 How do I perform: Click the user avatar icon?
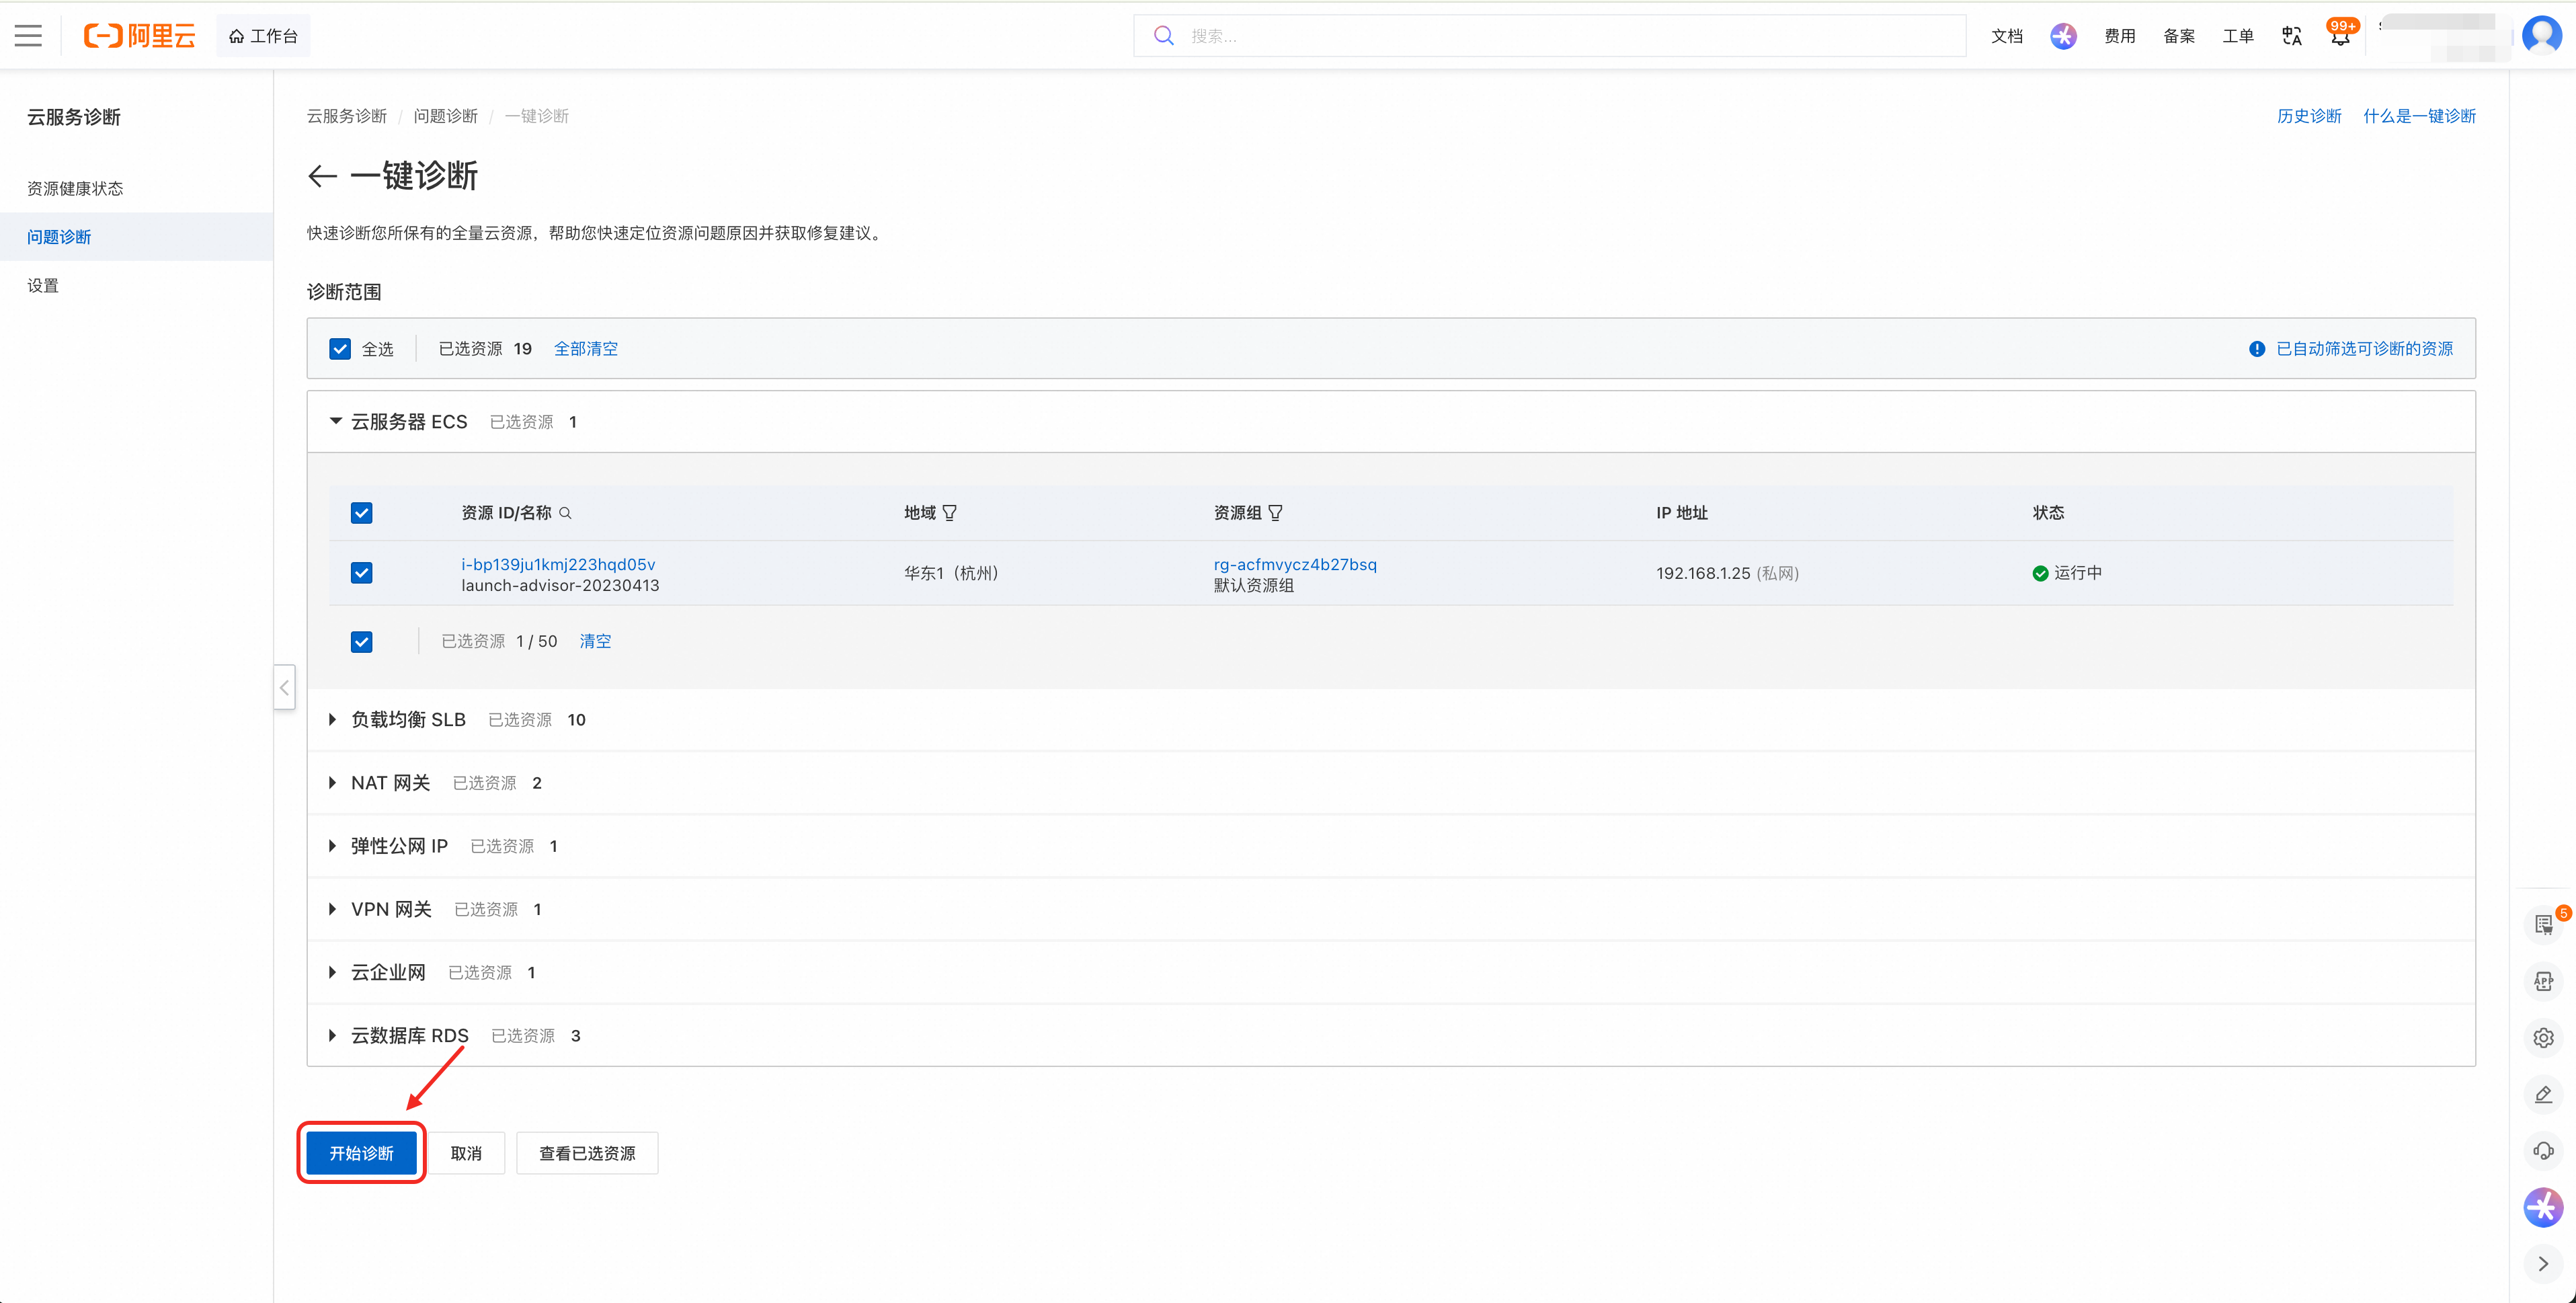pos(2541,35)
